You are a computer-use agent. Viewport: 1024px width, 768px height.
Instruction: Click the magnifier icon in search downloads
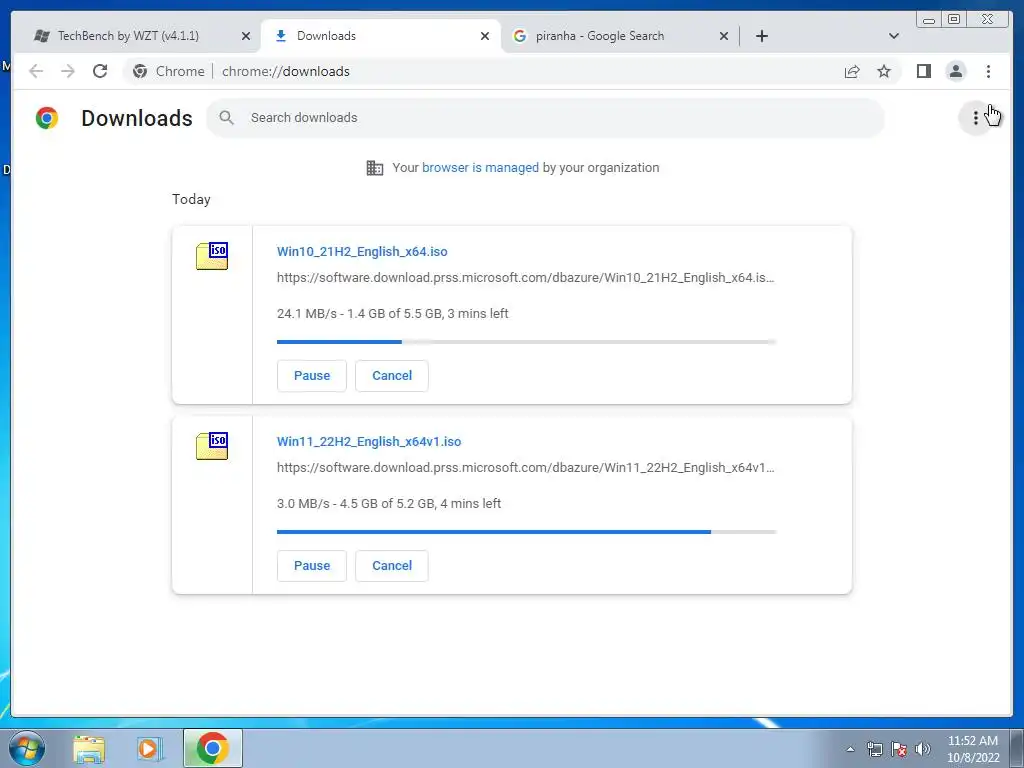point(227,118)
